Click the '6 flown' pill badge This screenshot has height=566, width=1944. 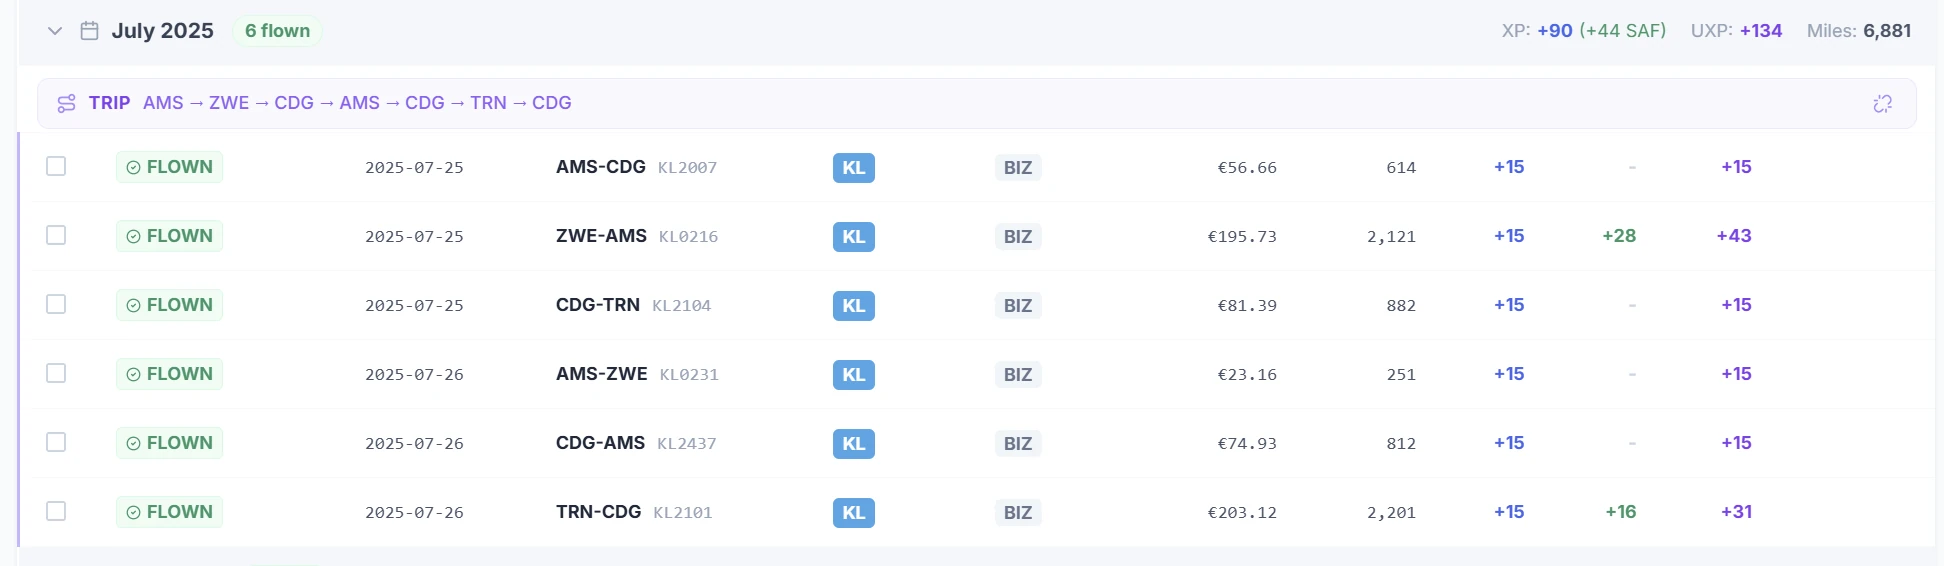(277, 31)
